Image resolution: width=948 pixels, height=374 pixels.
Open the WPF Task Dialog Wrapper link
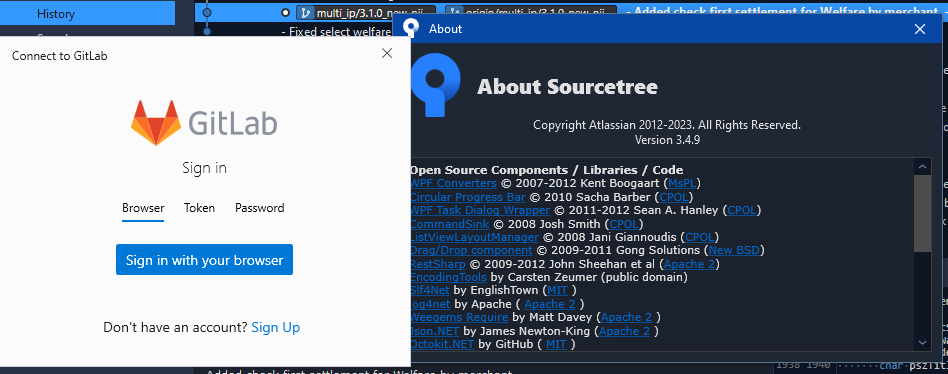pyautogui.click(x=480, y=210)
